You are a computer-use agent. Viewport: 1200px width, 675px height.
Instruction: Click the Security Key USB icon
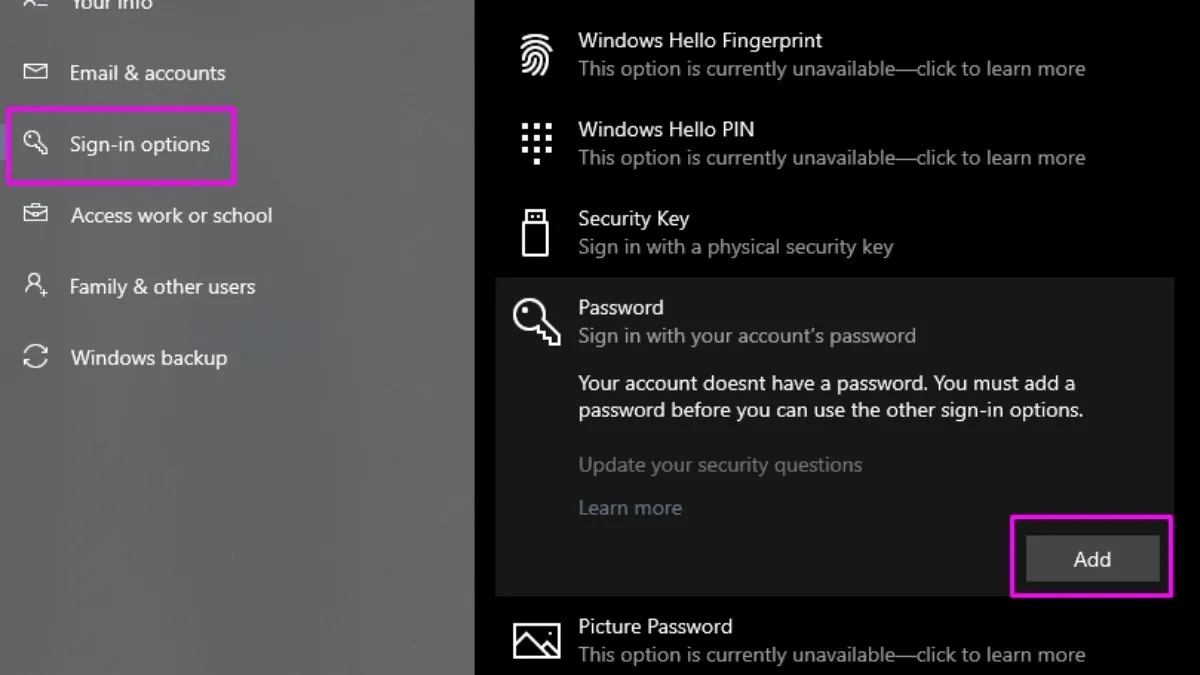(536, 232)
